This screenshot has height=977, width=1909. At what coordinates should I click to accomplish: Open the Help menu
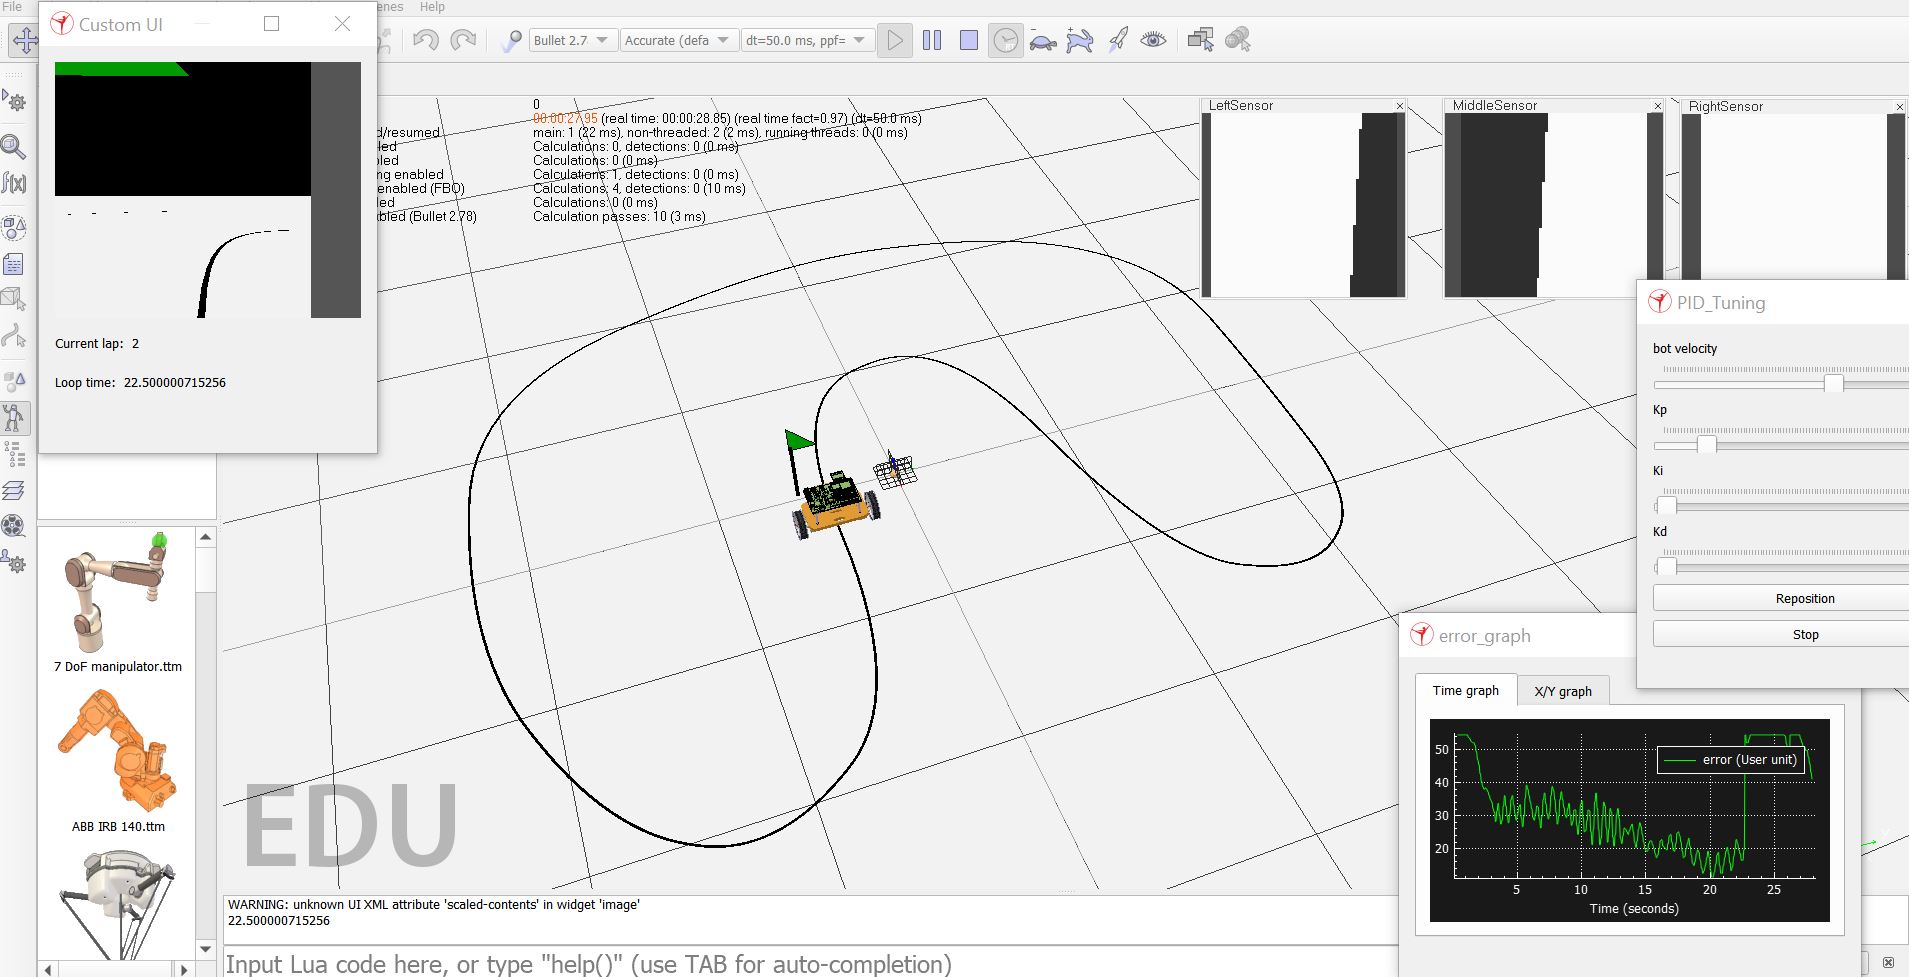pos(432,7)
